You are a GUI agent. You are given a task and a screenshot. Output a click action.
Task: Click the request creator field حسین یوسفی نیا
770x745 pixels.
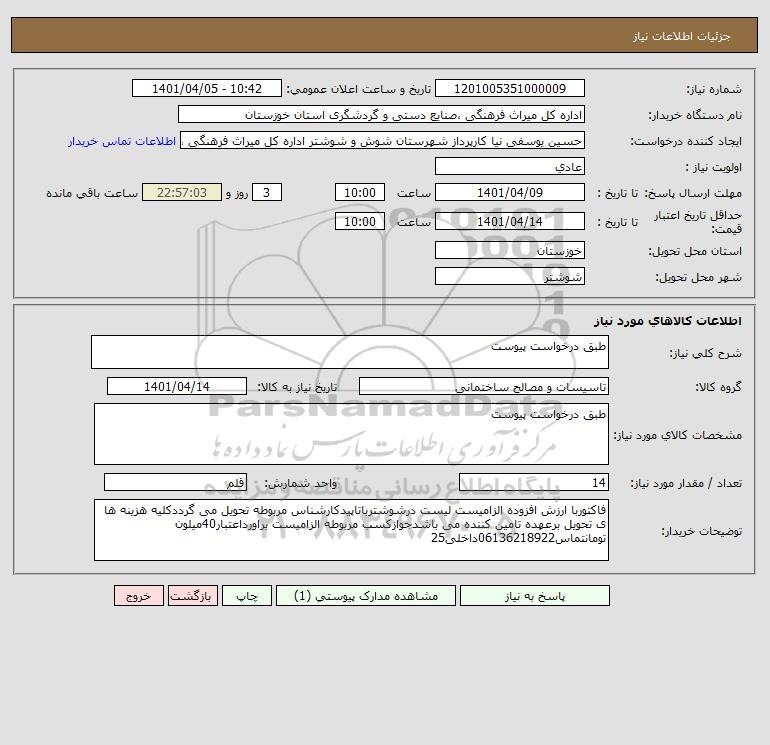383,140
